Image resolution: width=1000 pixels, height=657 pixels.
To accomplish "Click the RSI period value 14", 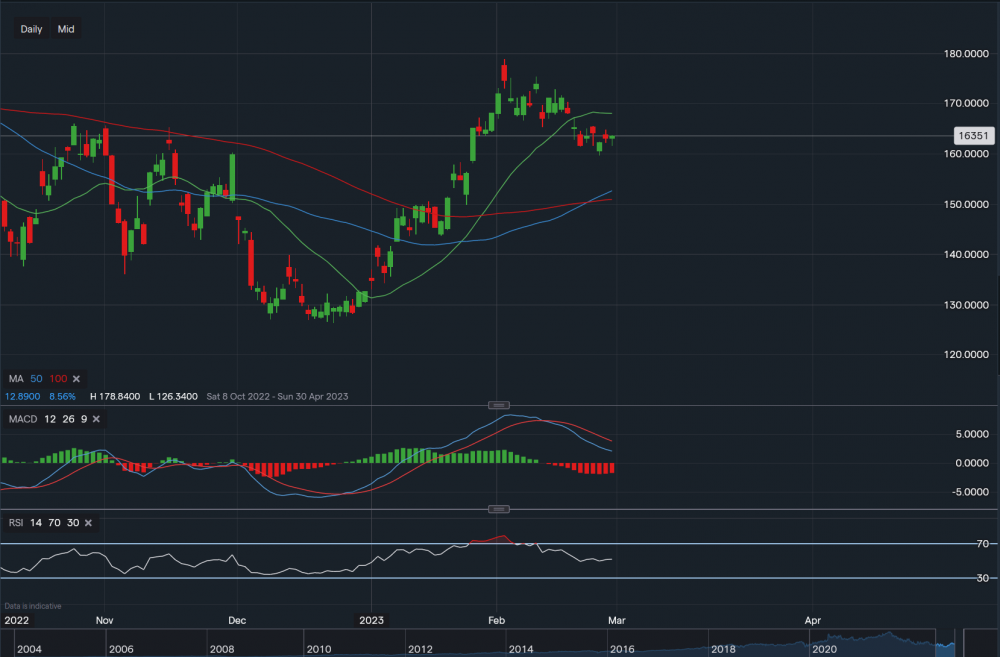I will pos(36,523).
